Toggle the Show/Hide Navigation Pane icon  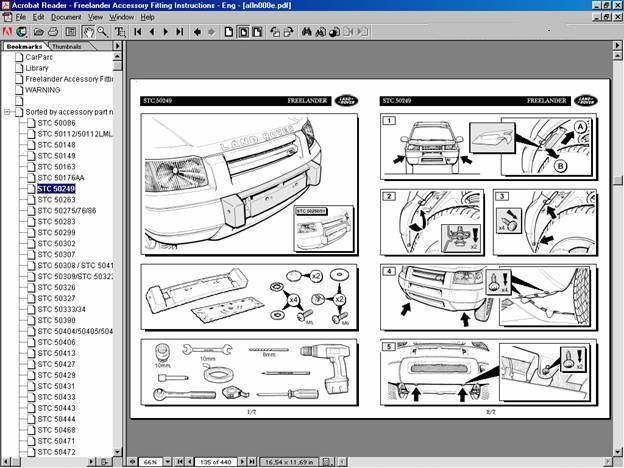(70, 32)
